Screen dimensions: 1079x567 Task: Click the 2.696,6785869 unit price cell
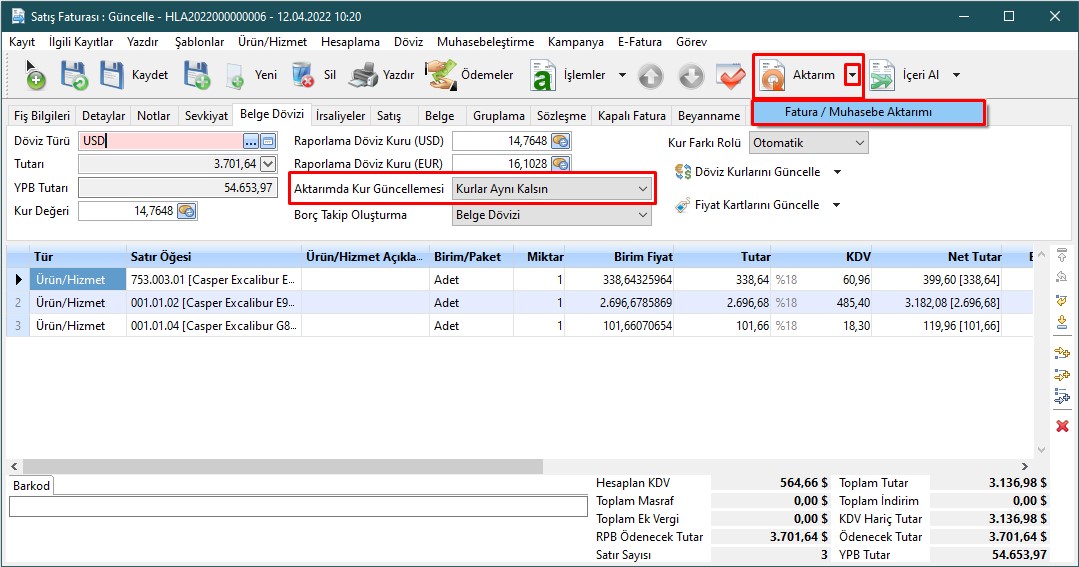click(x=619, y=303)
